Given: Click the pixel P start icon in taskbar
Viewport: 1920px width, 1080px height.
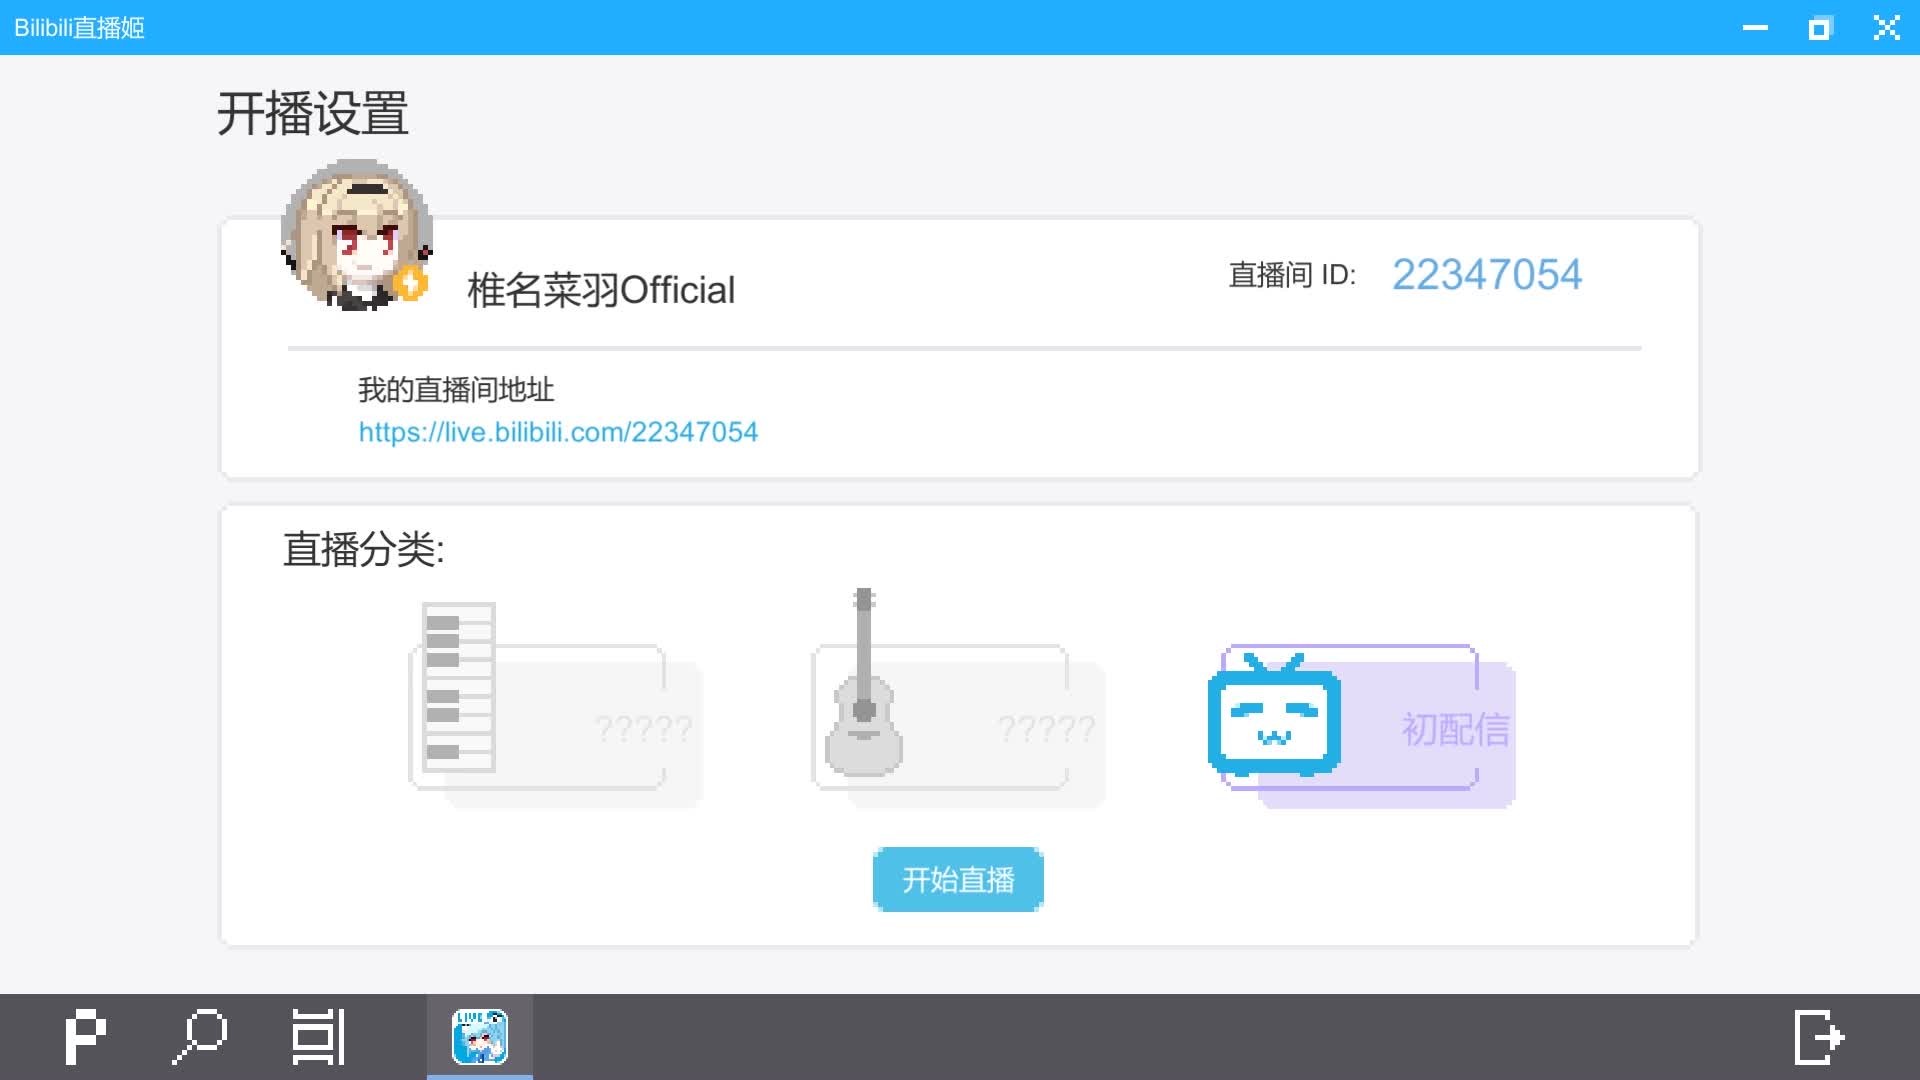Looking at the screenshot, I should (x=85, y=1037).
